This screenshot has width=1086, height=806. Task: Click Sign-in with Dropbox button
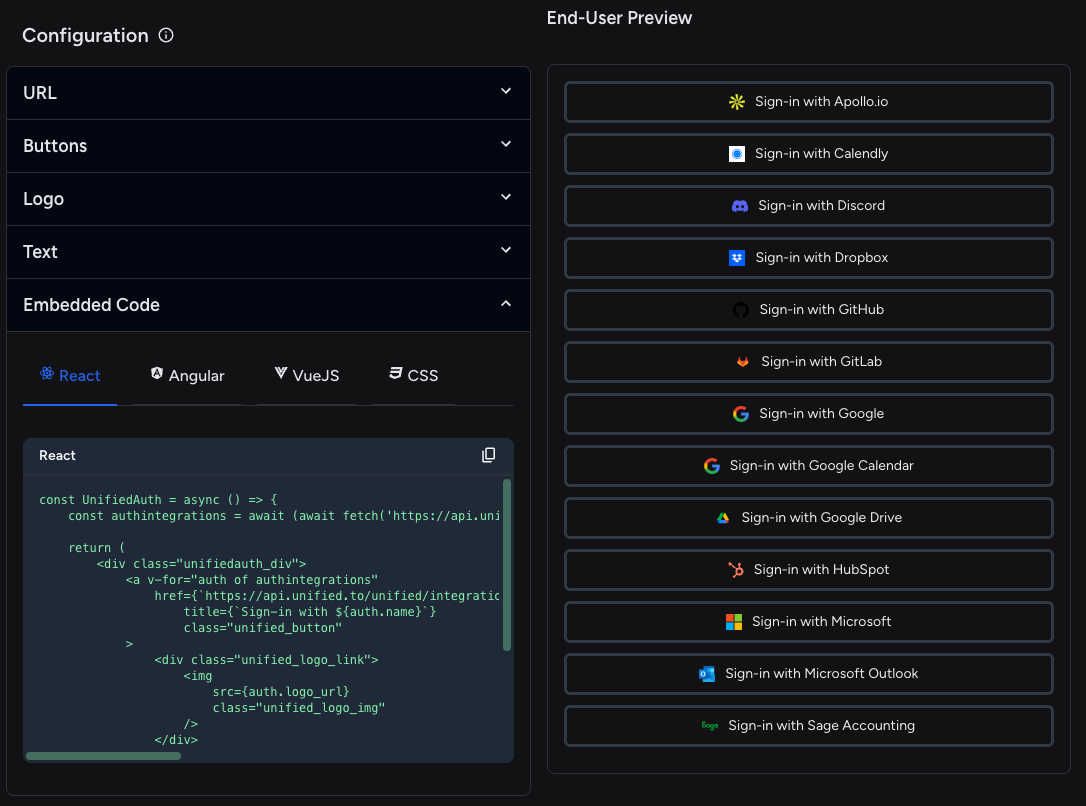tap(809, 258)
